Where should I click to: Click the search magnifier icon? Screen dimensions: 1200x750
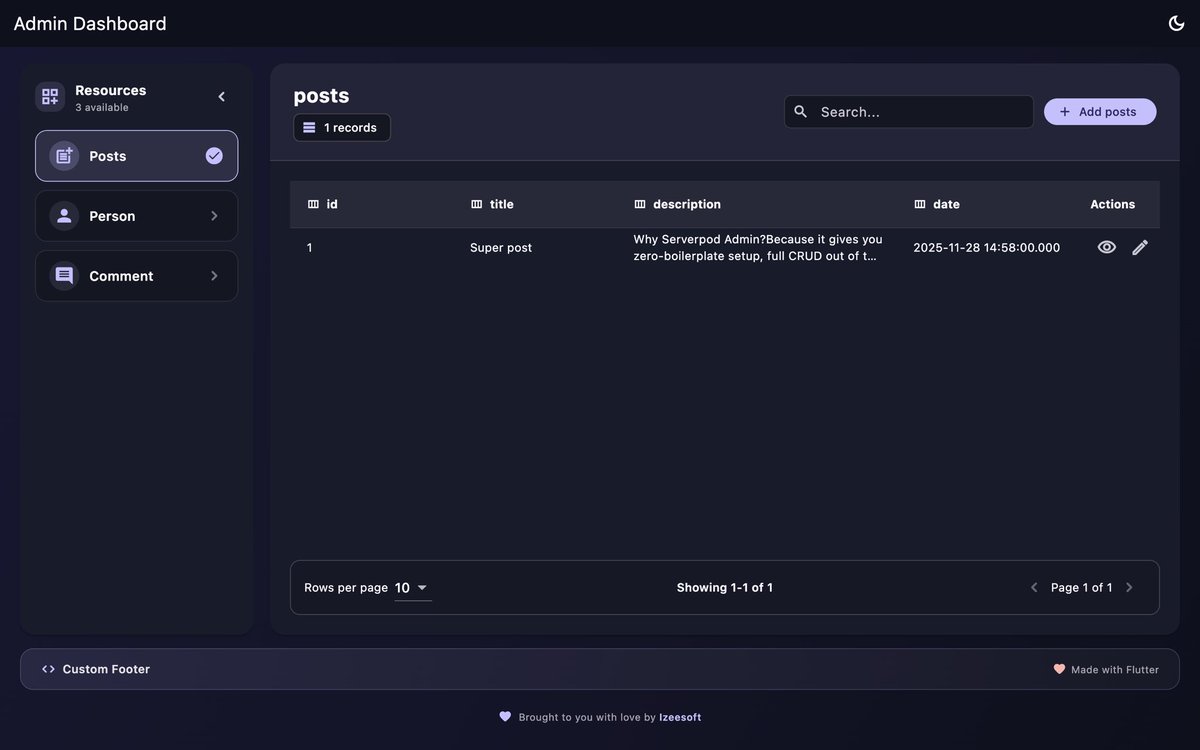(801, 112)
